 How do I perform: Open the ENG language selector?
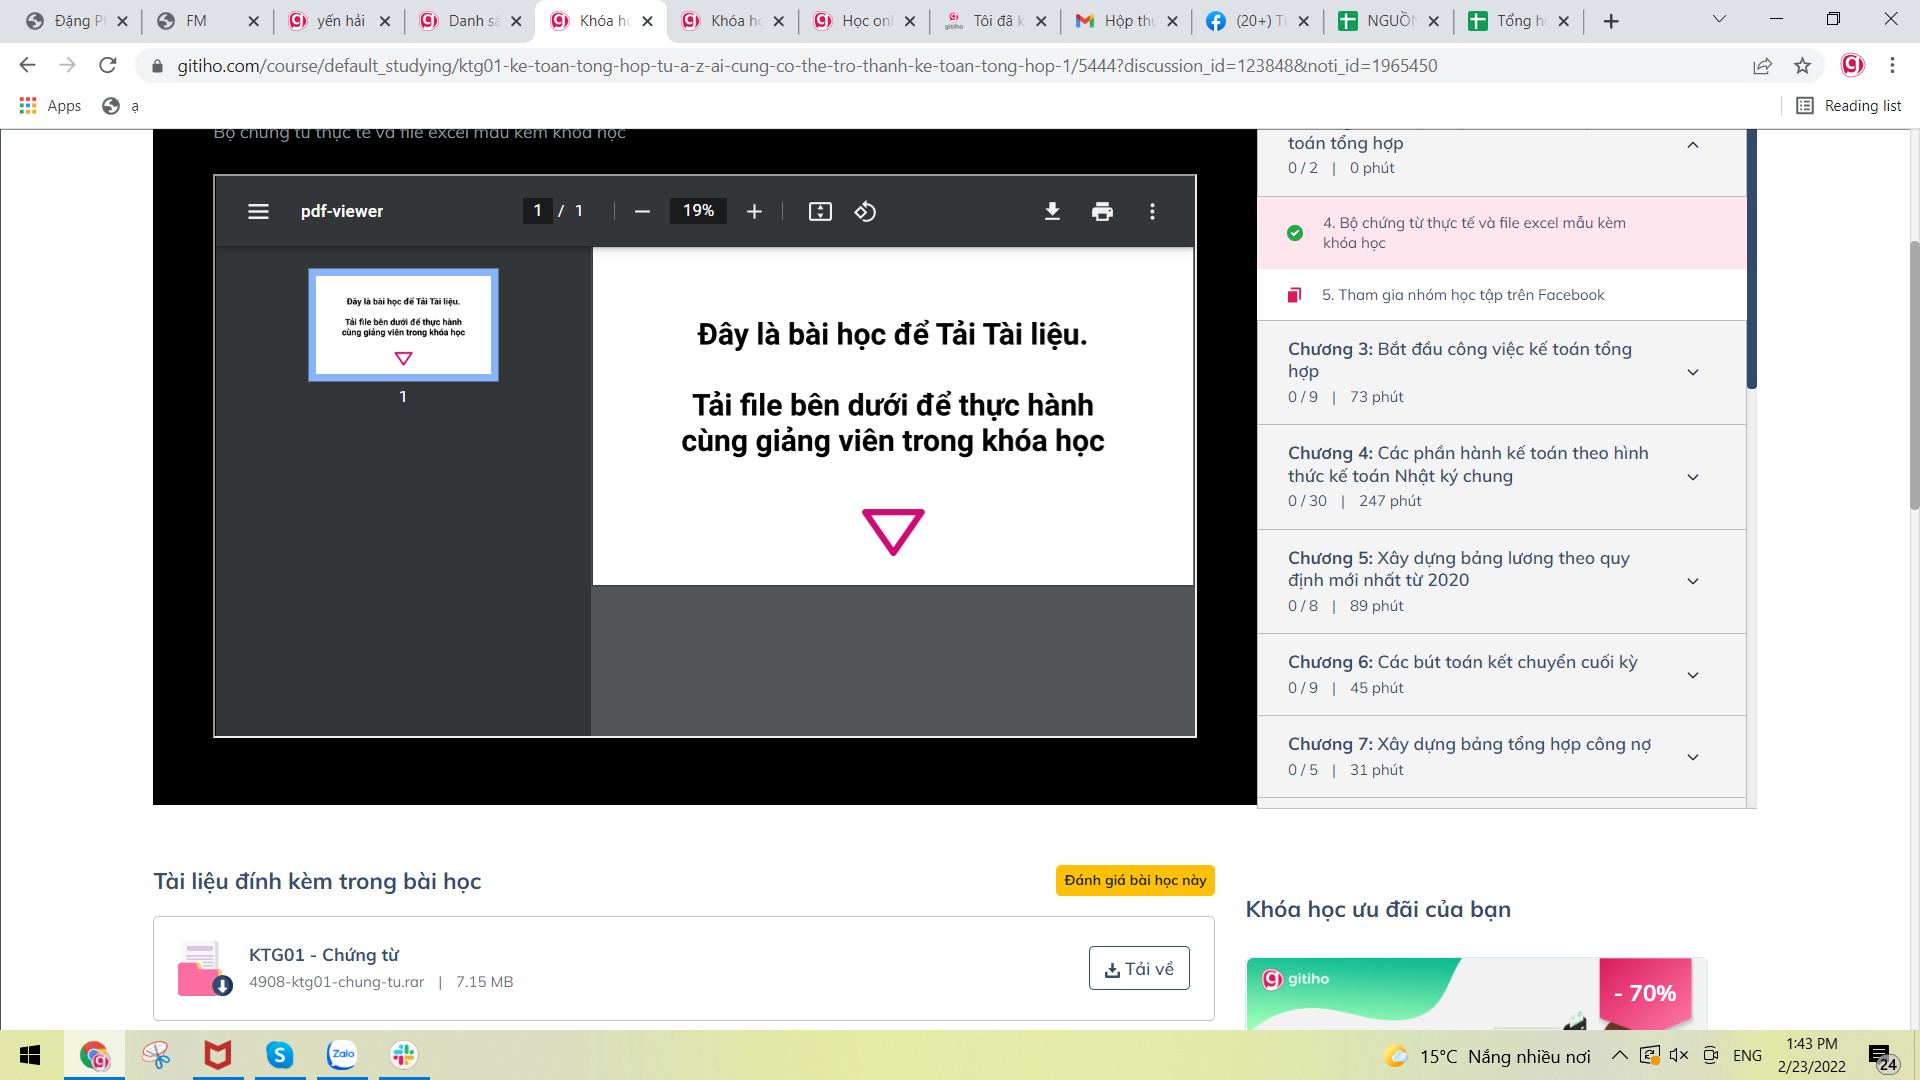coord(1747,1055)
